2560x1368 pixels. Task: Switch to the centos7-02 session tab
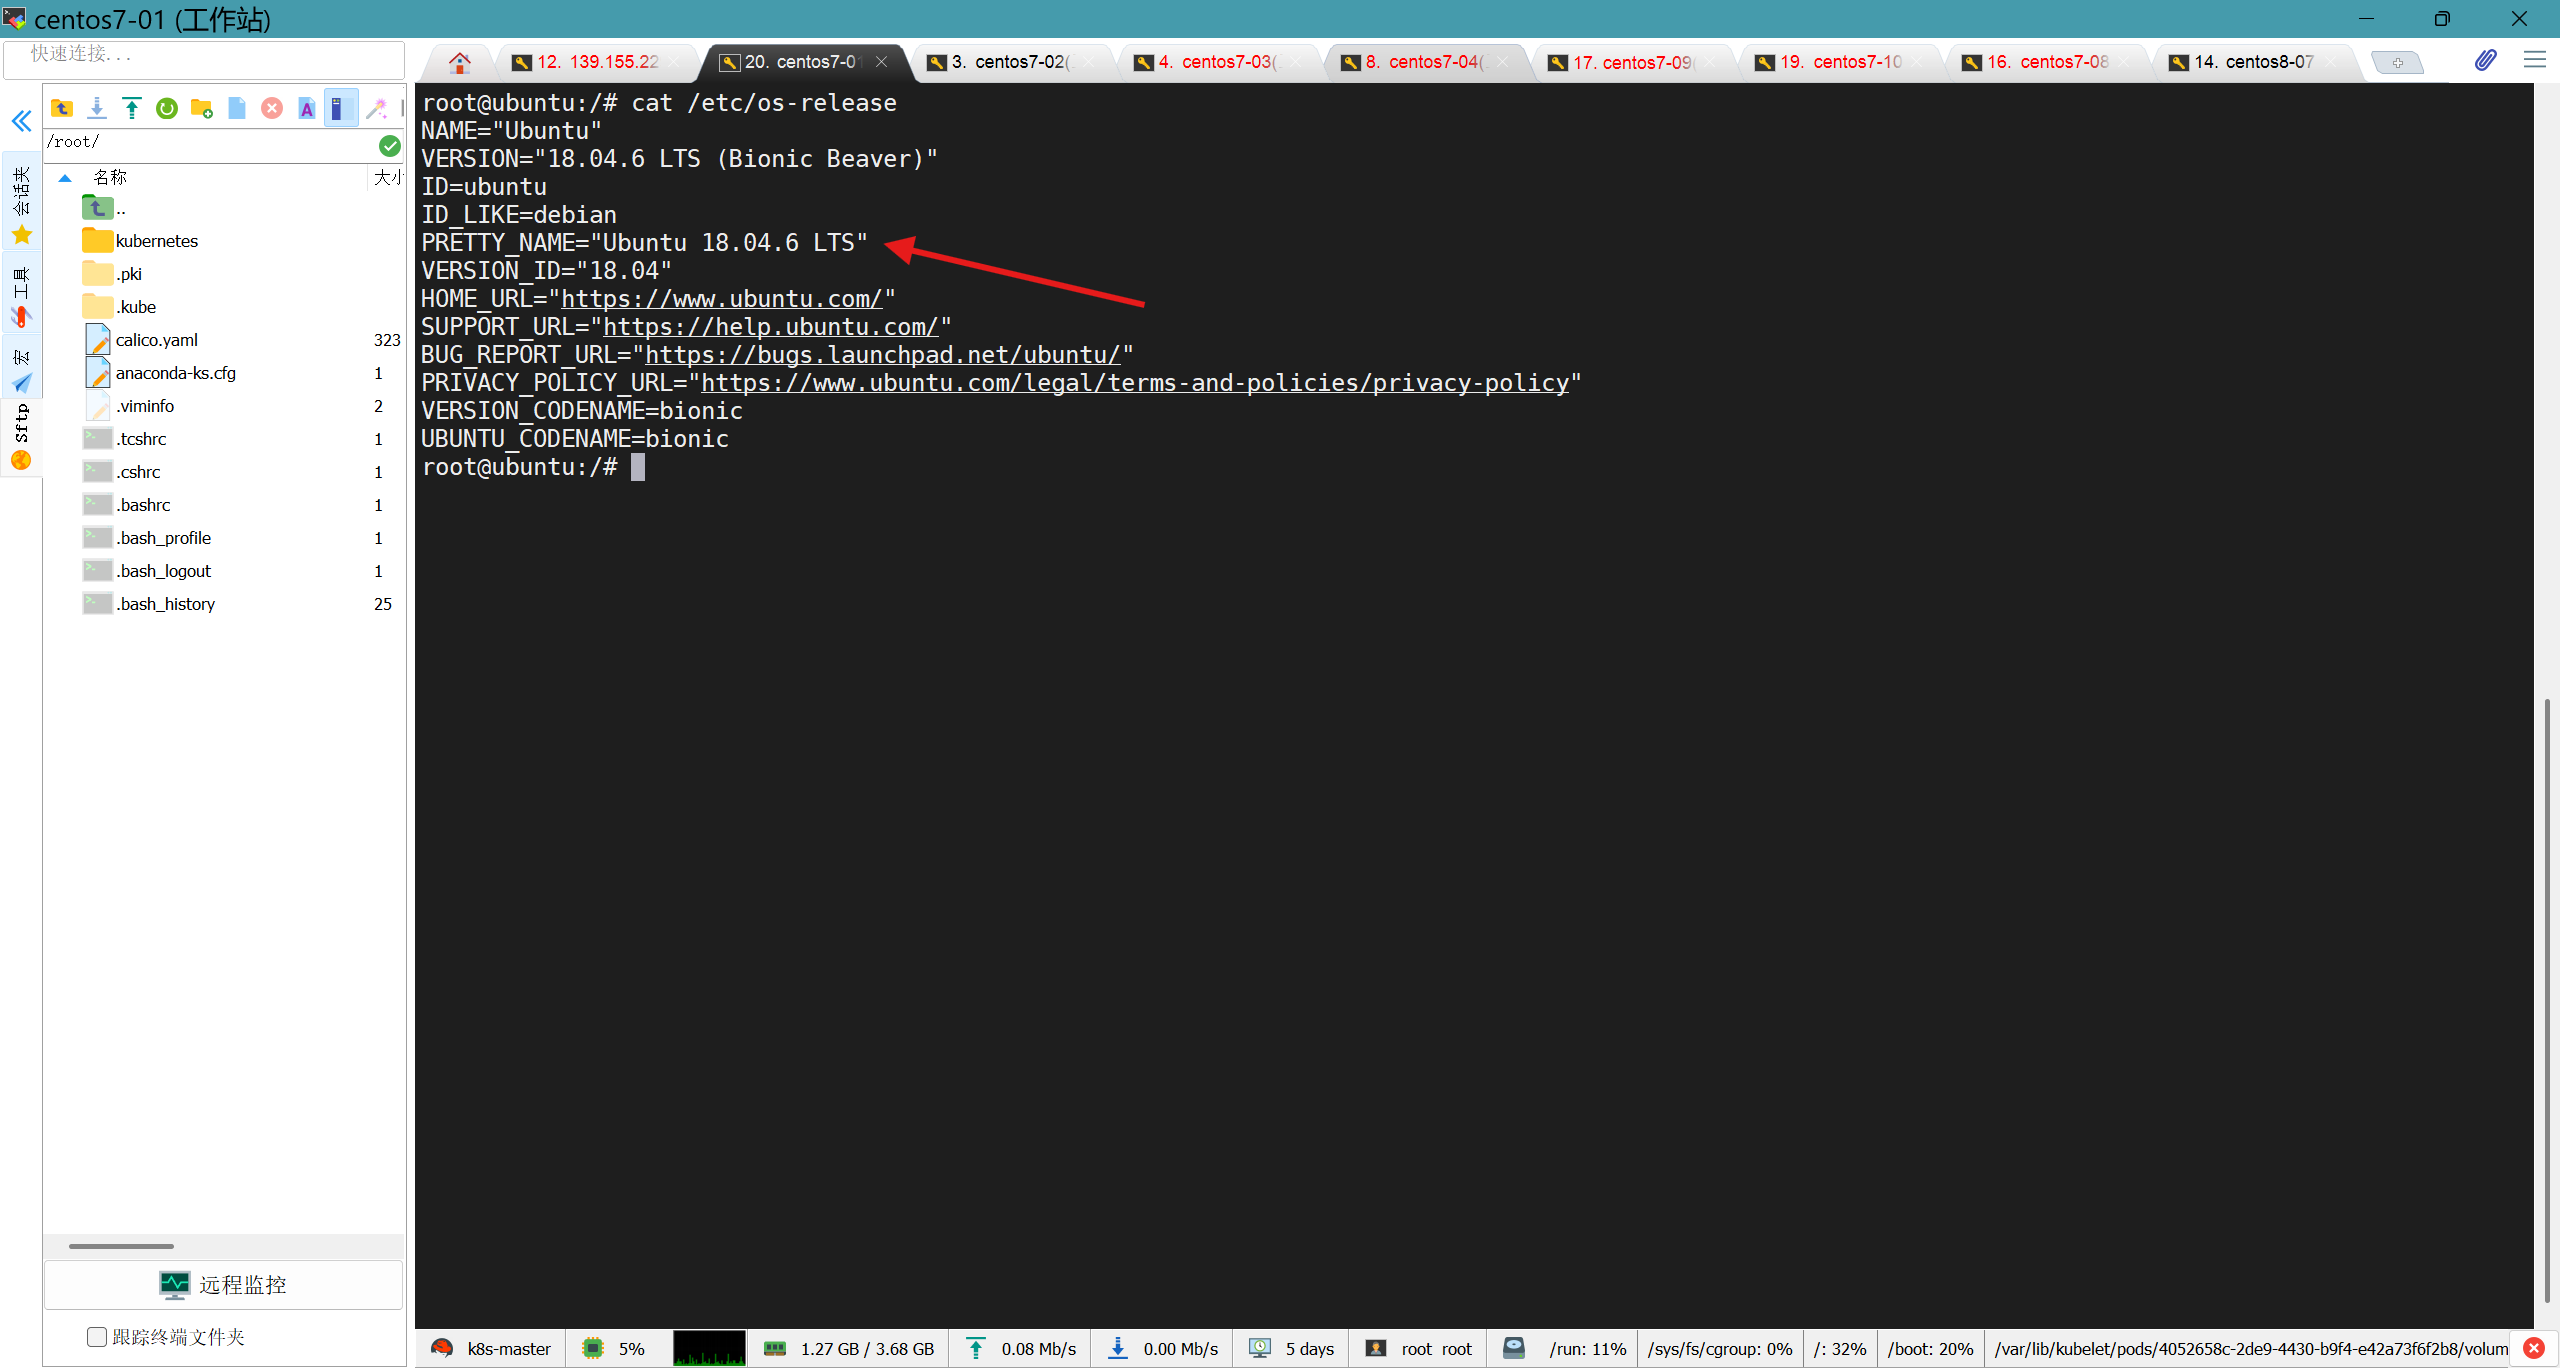1012,62
